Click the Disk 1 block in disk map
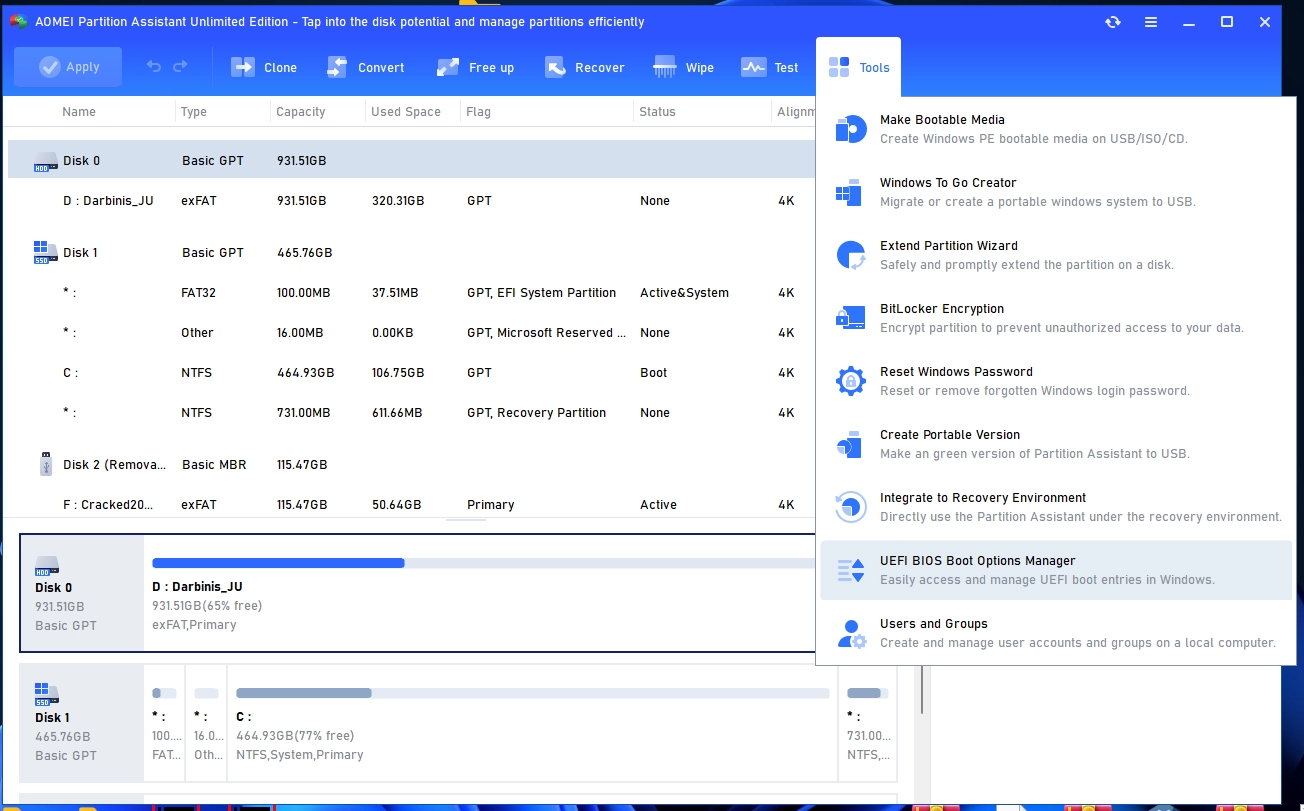This screenshot has width=1304, height=811. 82,723
